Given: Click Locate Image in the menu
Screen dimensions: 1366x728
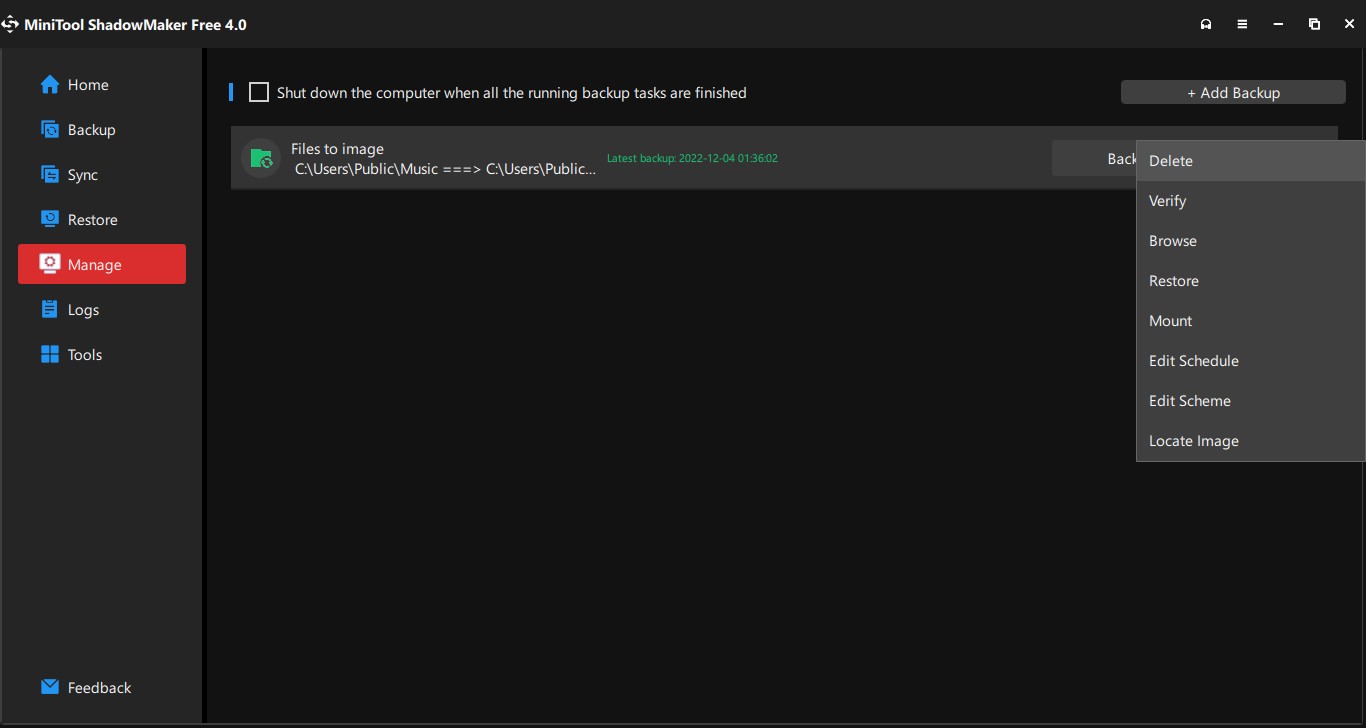Looking at the screenshot, I should click(1193, 441).
